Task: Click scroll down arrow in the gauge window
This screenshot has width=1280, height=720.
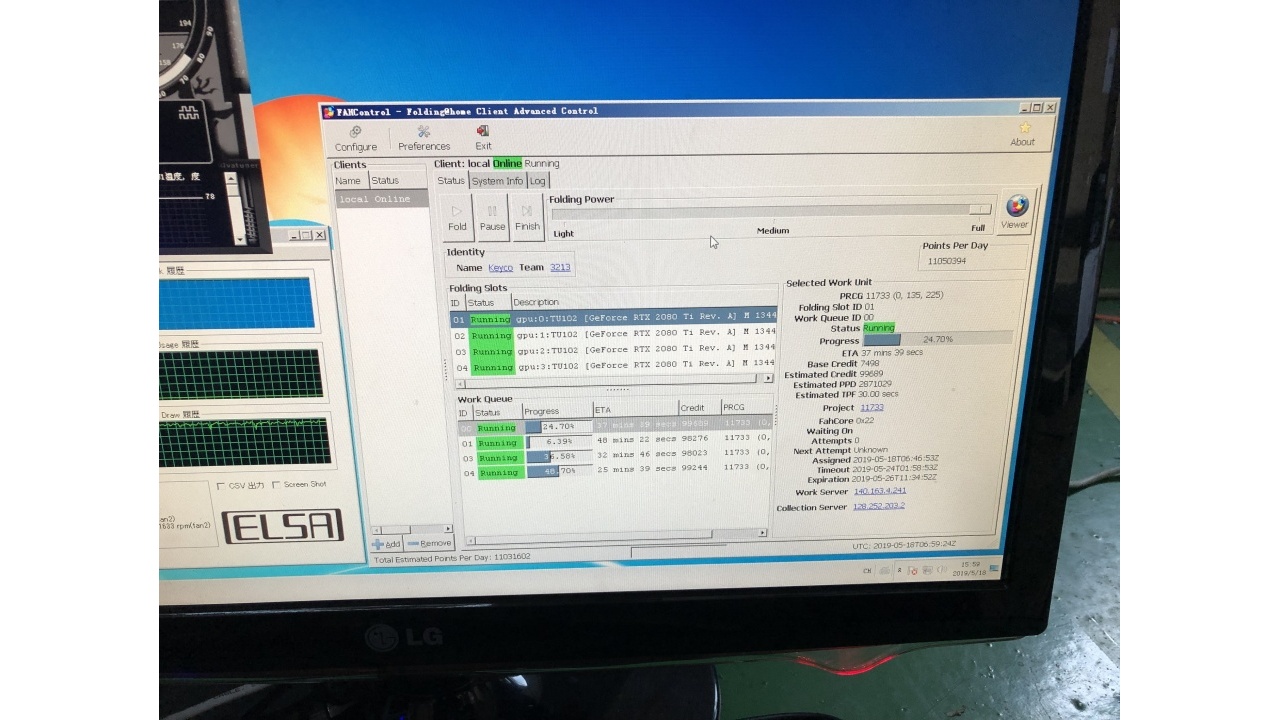Action: coord(240,238)
